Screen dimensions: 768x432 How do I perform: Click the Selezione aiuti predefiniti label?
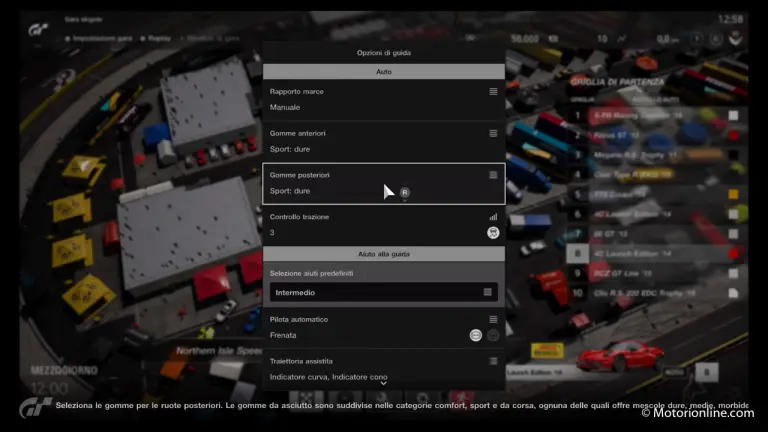[x=312, y=273]
